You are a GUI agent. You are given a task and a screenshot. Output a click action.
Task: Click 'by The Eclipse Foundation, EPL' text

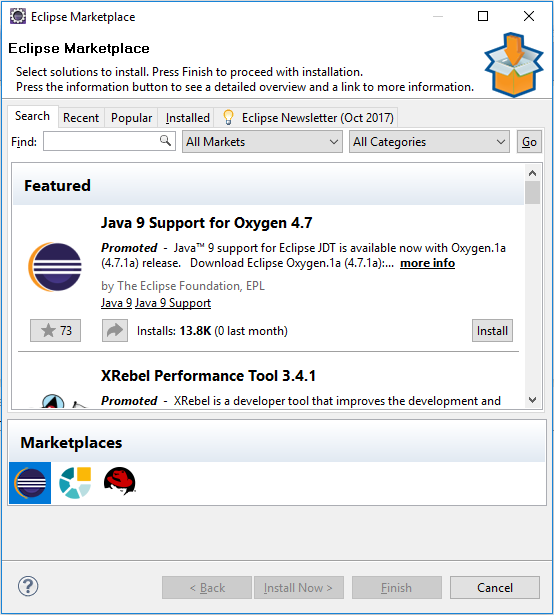(183, 286)
